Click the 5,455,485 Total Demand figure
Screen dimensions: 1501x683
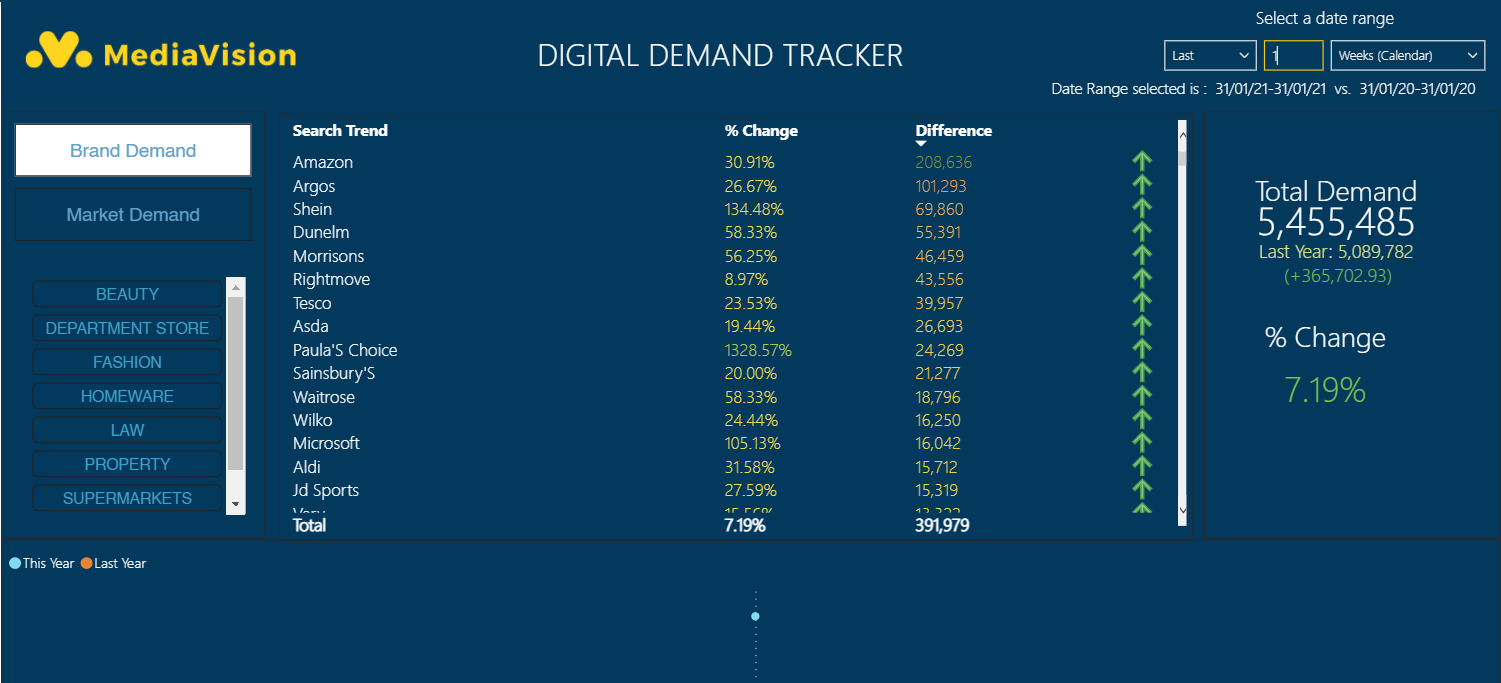point(1336,222)
